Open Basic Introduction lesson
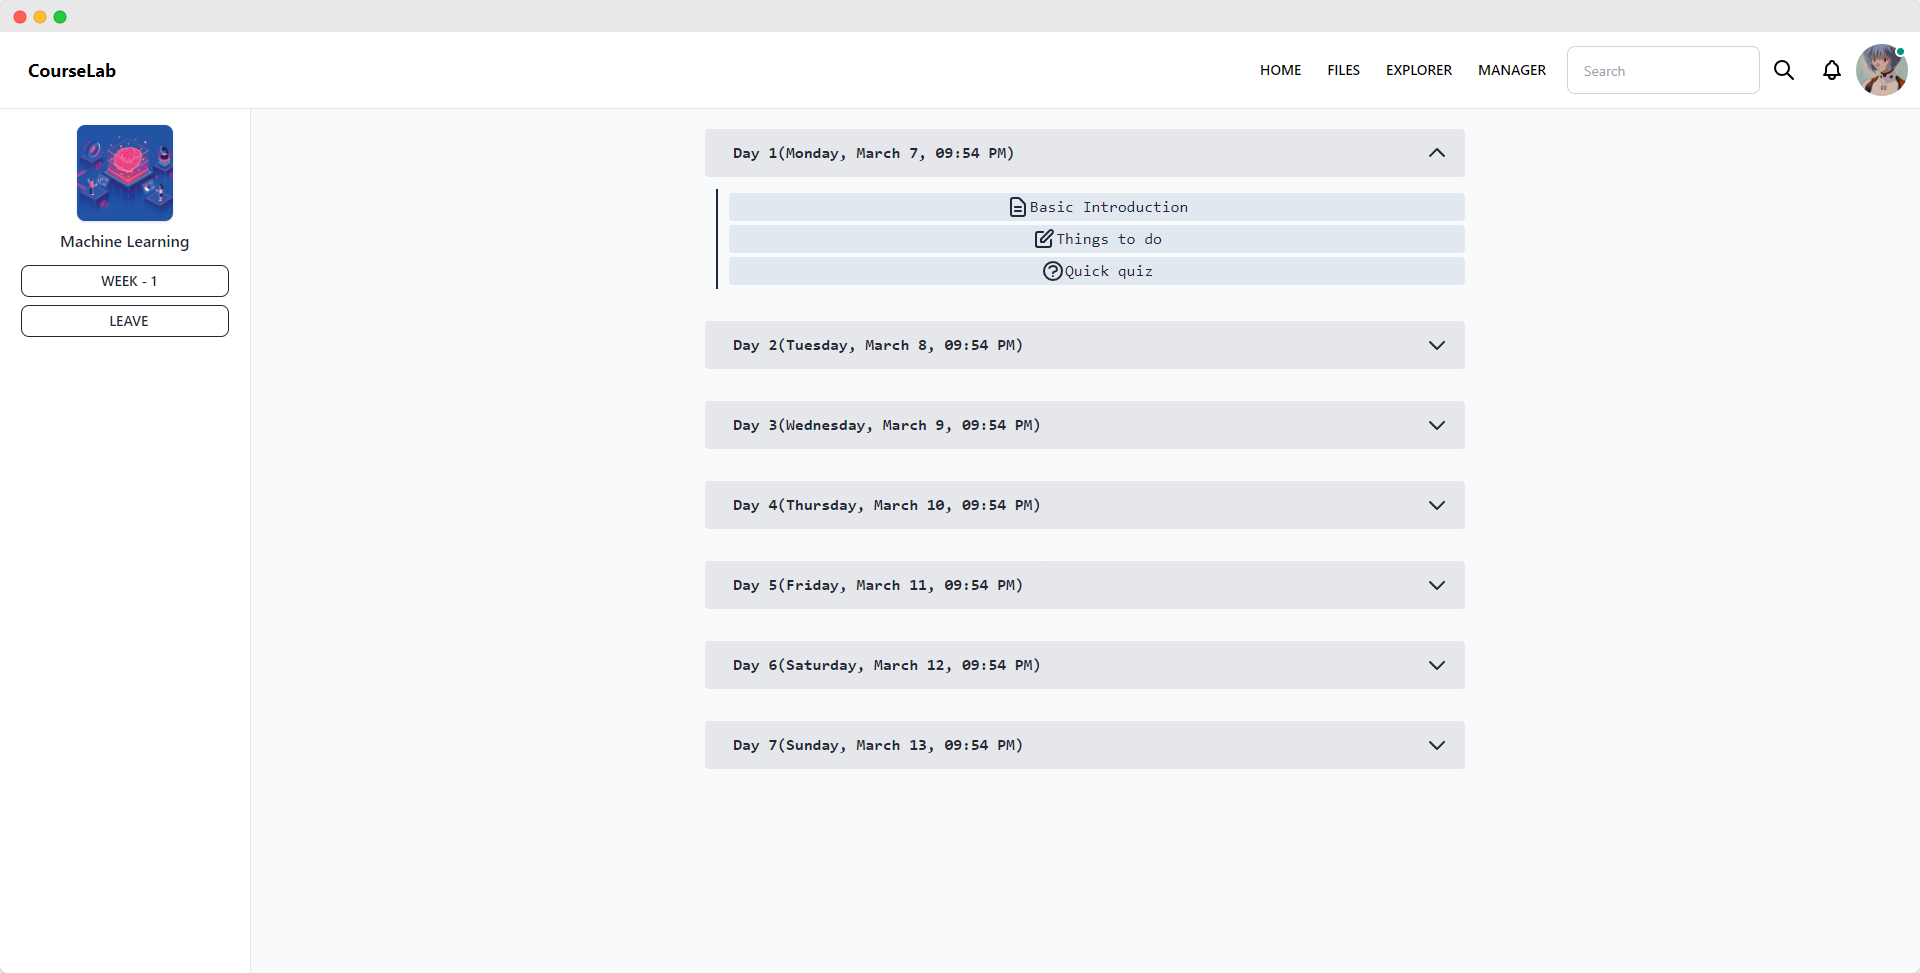The width and height of the screenshot is (1920, 973). tap(1096, 207)
